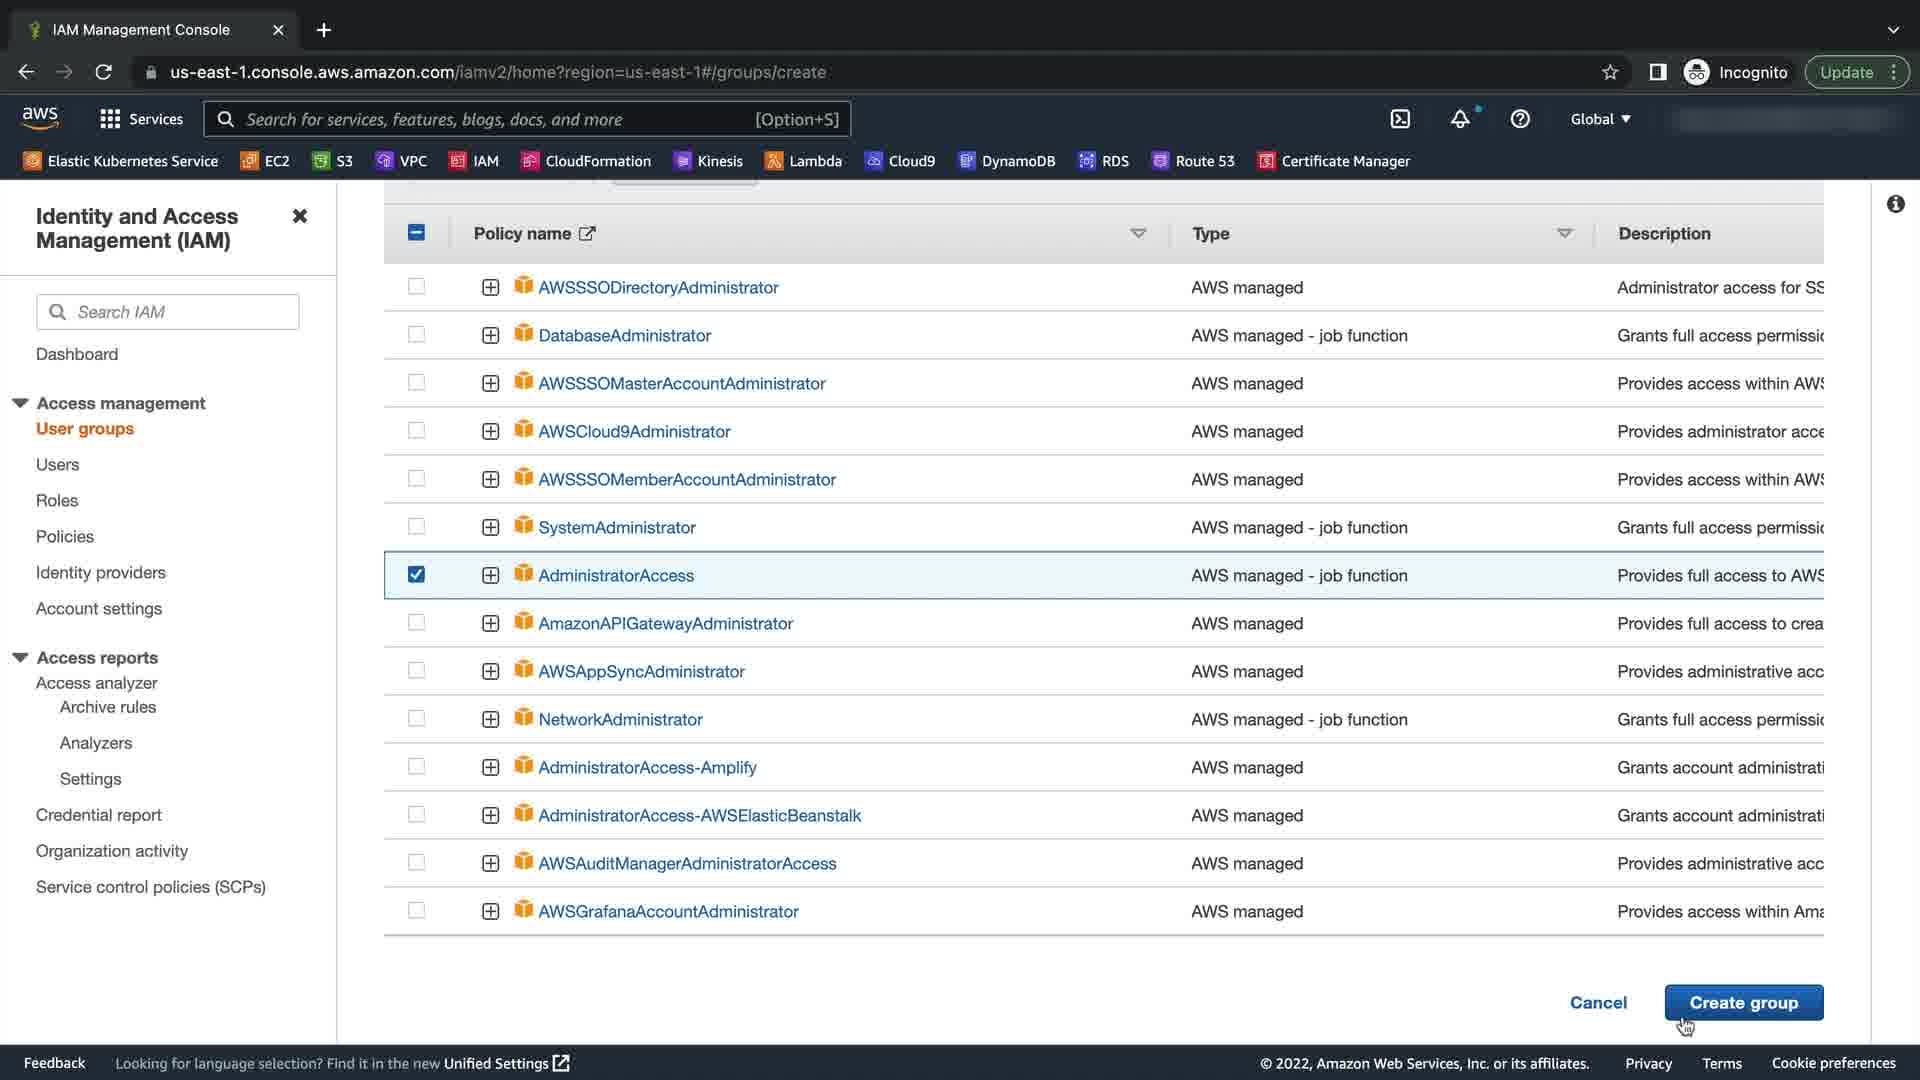This screenshot has width=1920, height=1080.
Task: Close the IAM navigation sidebar
Action: pos(299,216)
